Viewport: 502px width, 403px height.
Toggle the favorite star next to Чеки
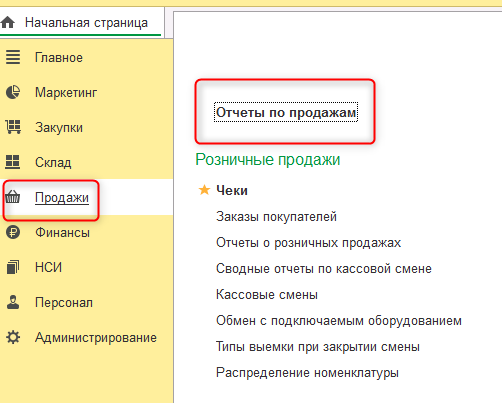204,190
